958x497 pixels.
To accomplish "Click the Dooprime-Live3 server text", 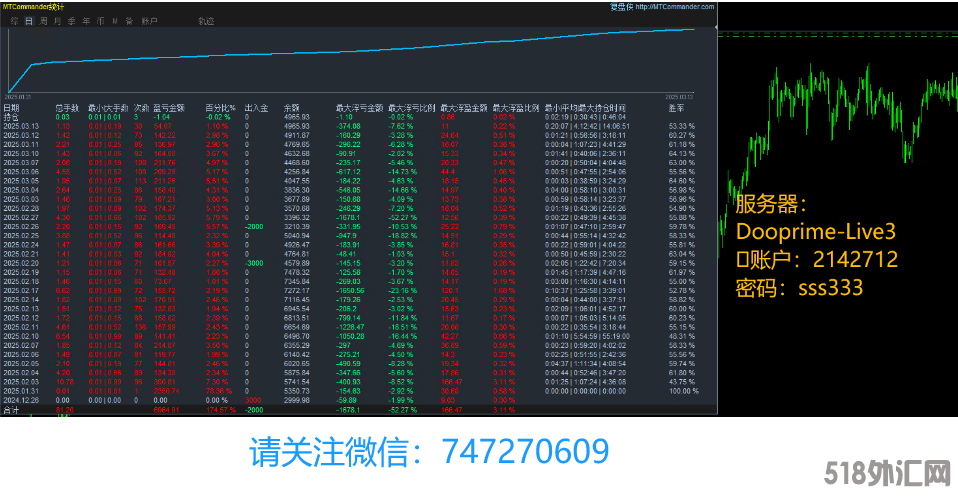I will [x=816, y=232].
